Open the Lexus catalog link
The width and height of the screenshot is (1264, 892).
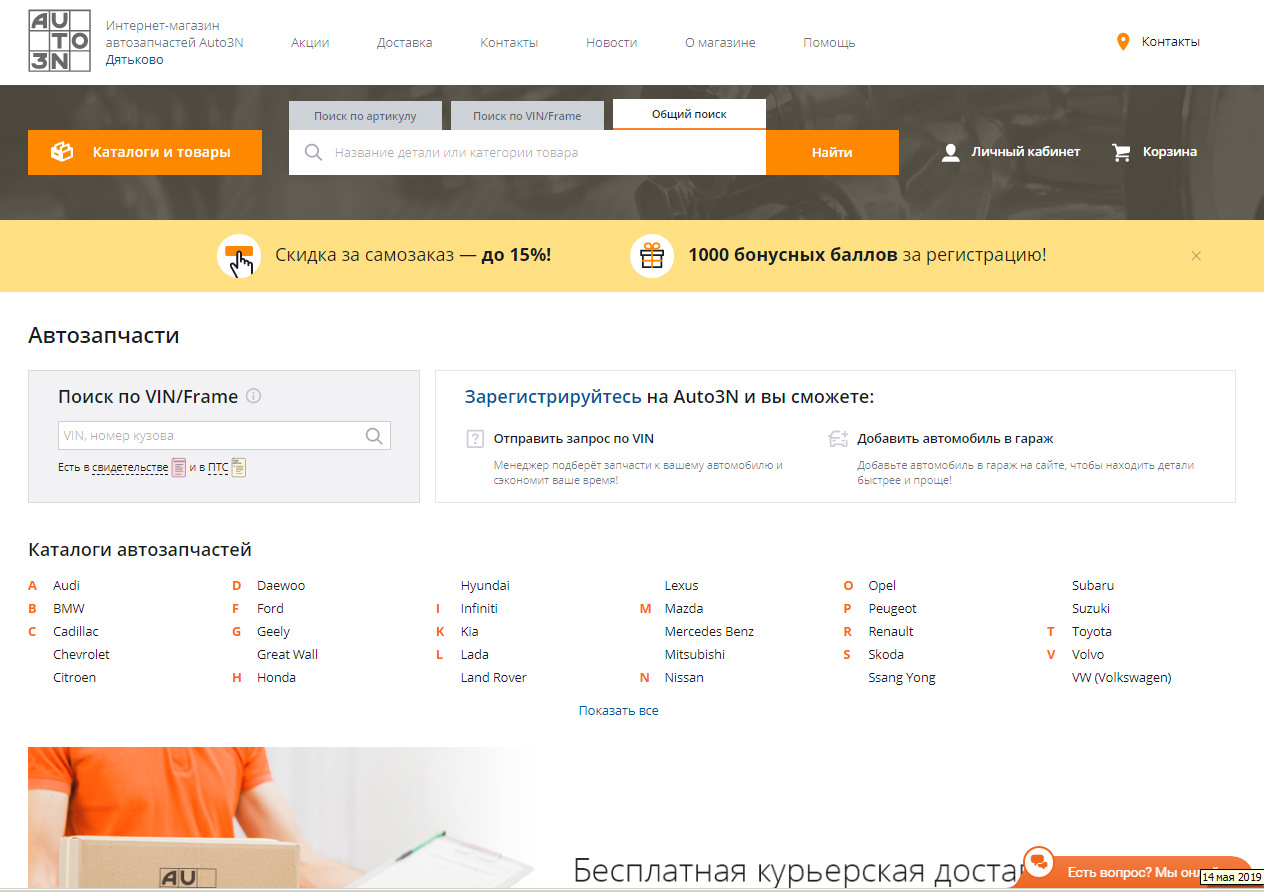[x=681, y=585]
